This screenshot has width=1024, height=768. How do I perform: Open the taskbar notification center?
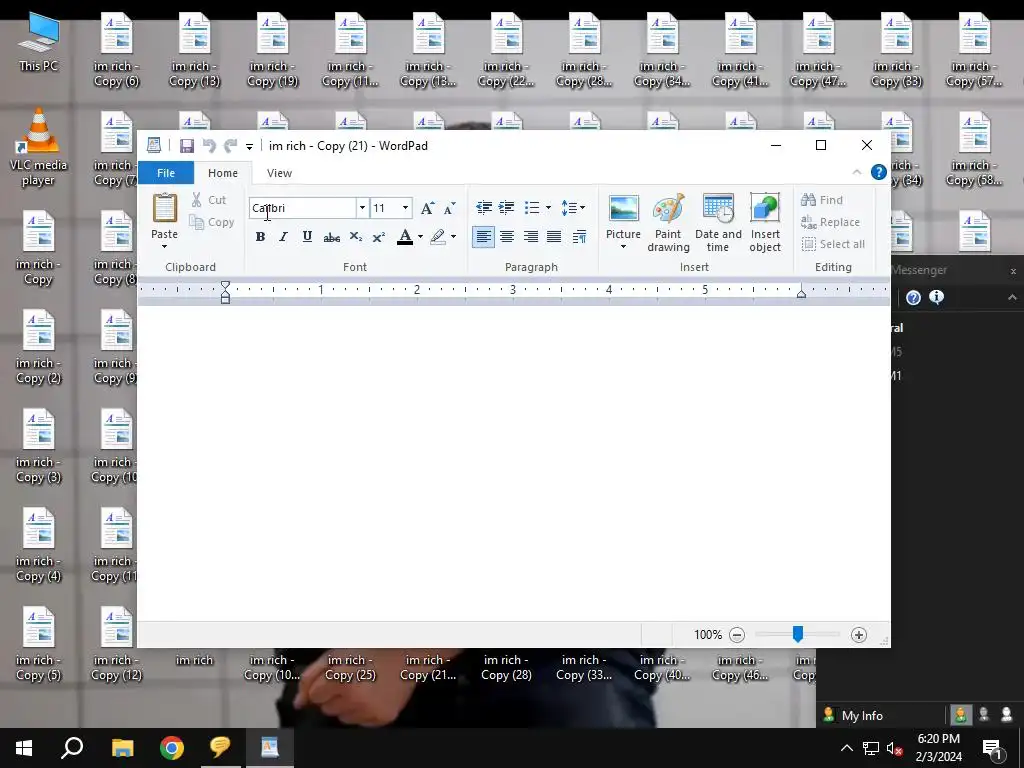993,748
